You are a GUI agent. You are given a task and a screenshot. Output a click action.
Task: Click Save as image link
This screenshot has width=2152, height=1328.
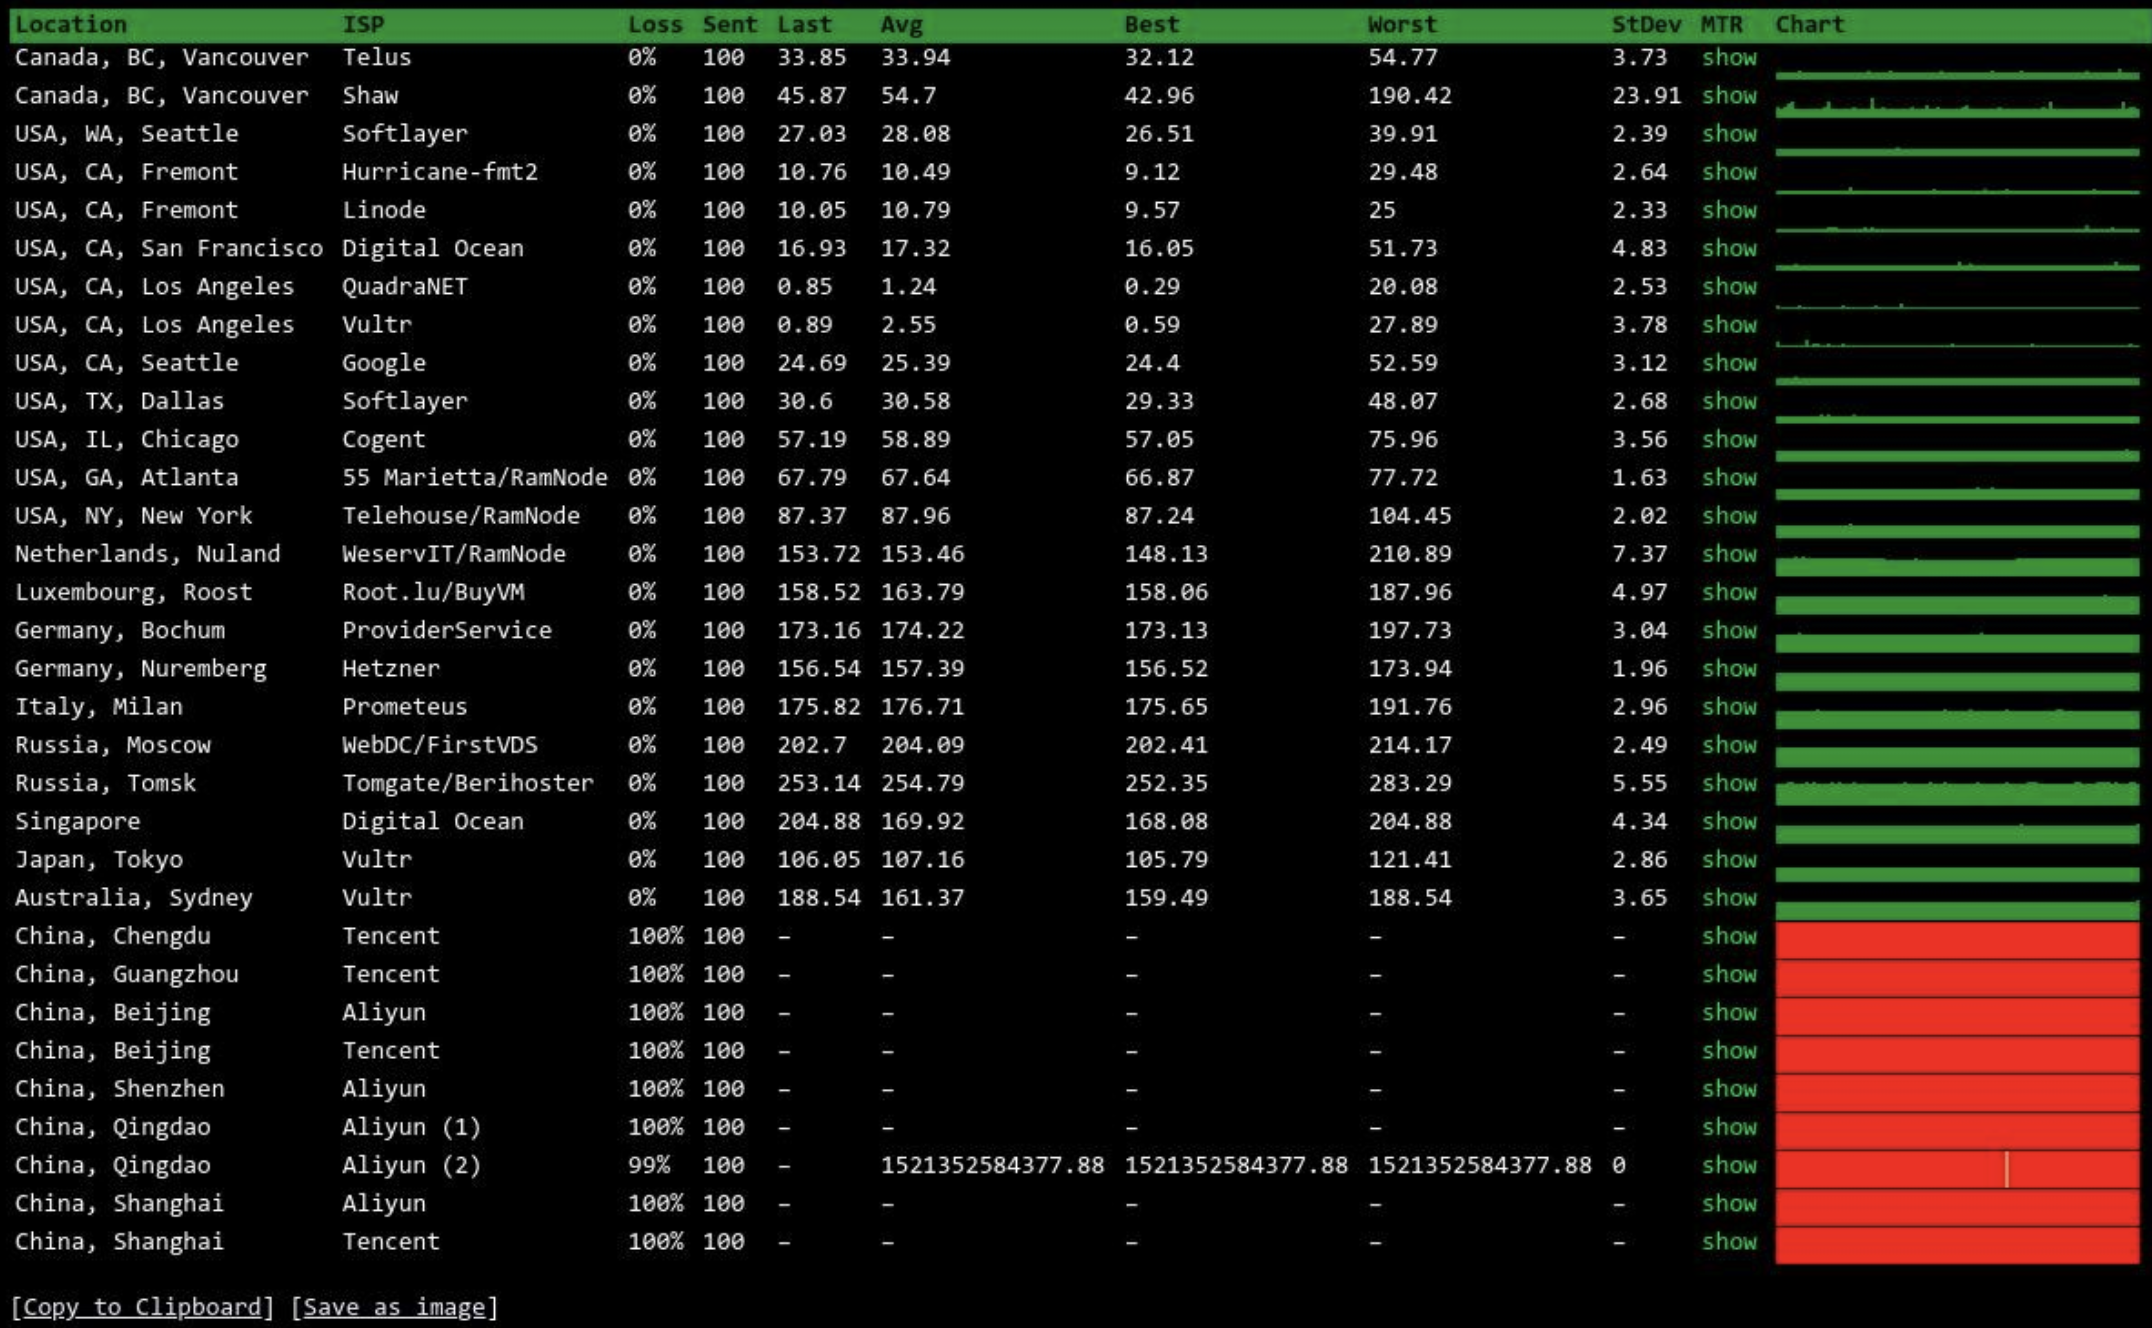click(x=394, y=1307)
